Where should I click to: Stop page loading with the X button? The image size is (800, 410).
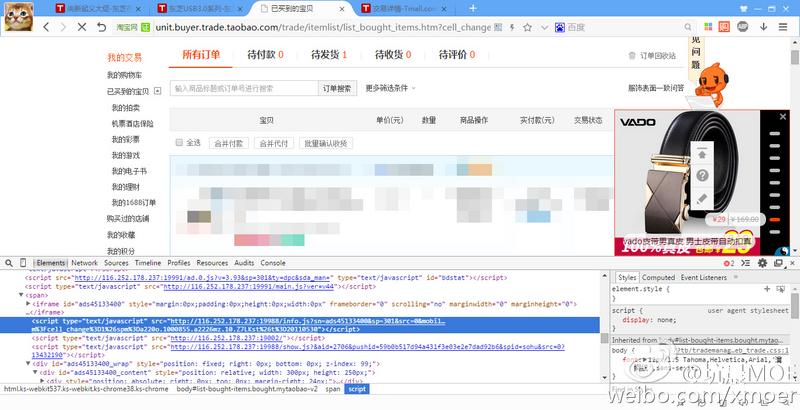(82, 27)
